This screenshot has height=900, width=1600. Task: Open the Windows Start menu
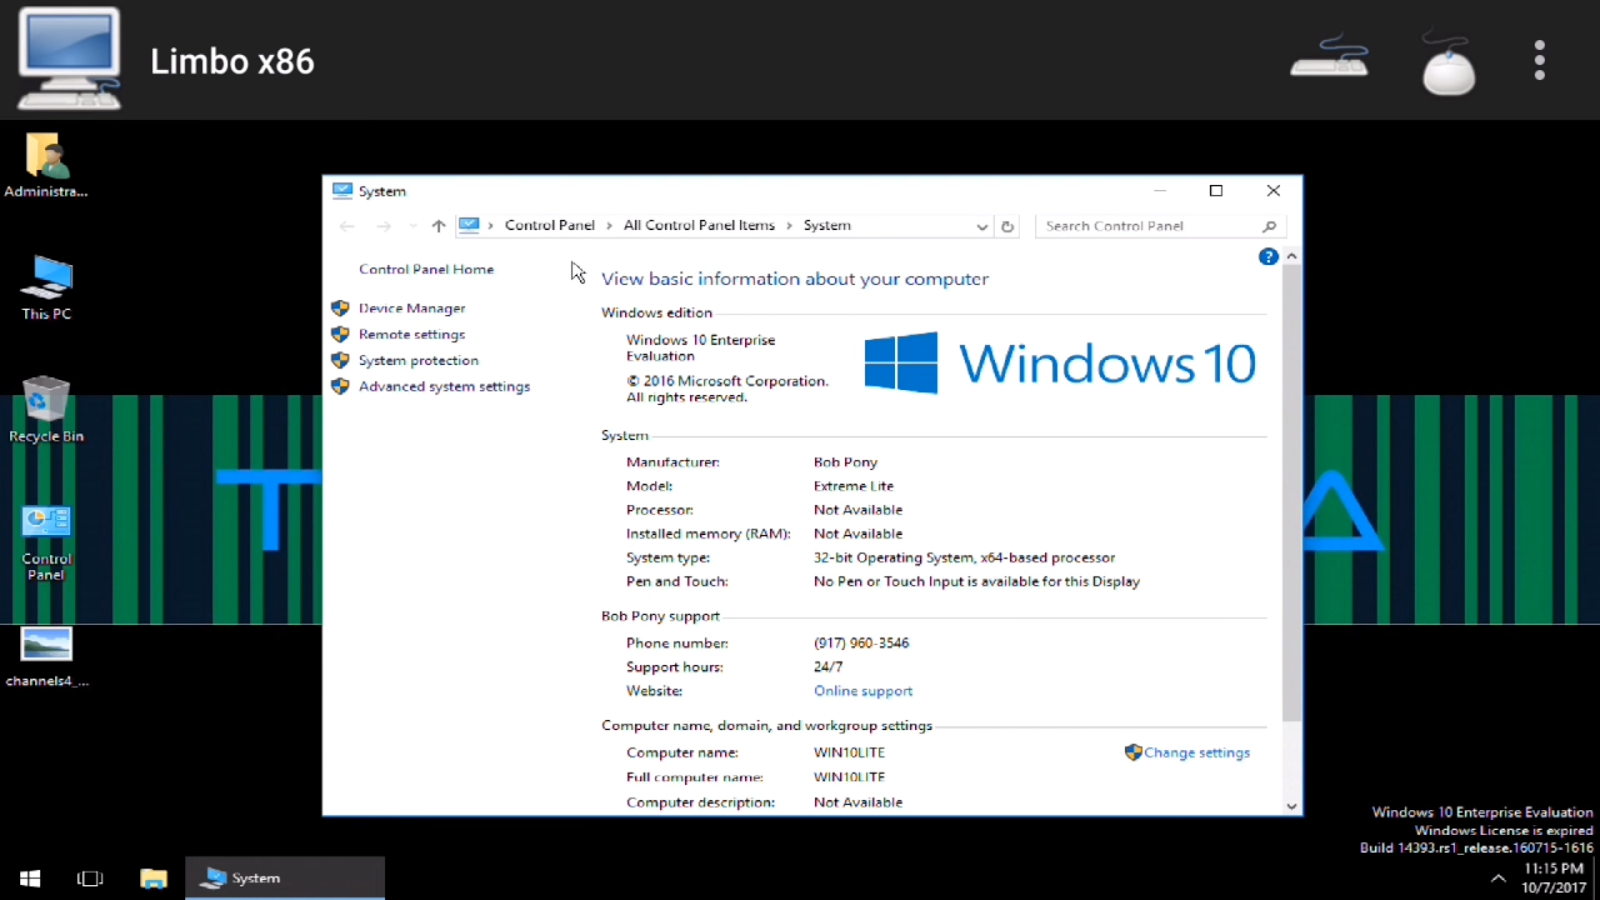tap(30, 878)
